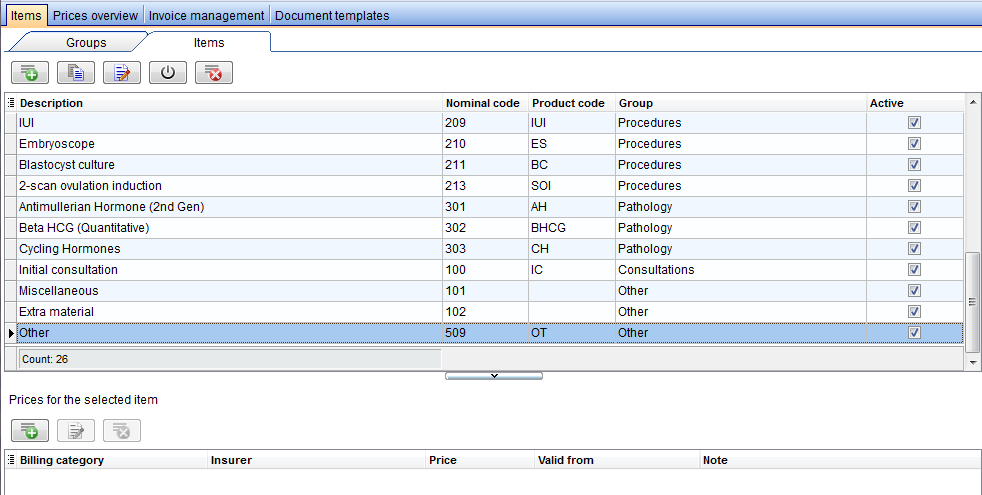The width and height of the screenshot is (982, 495).
Task: Click the scrollbar up arrow in items list
Action: 973,102
